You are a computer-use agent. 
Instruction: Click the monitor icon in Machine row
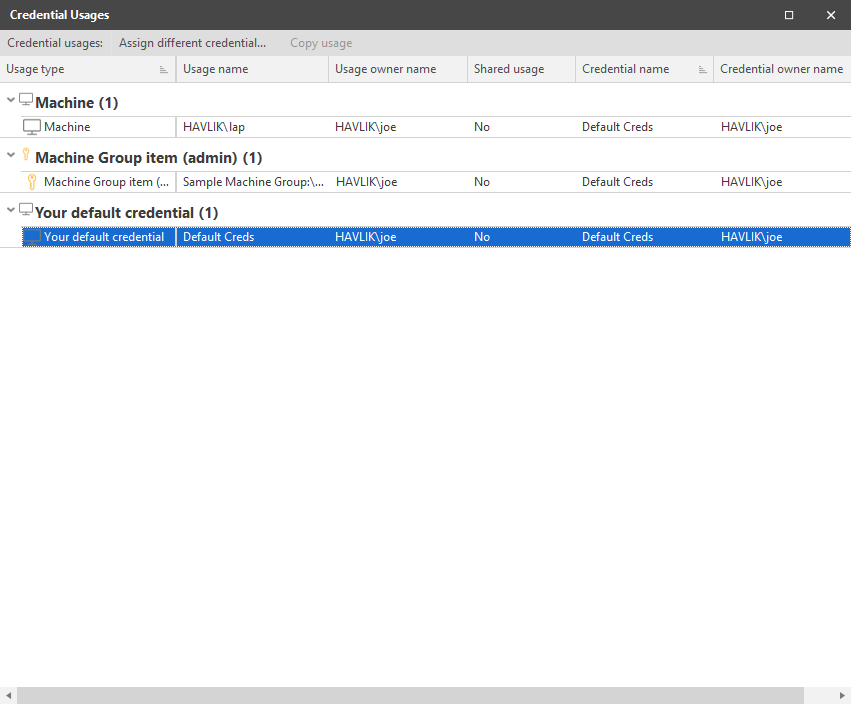(32, 127)
